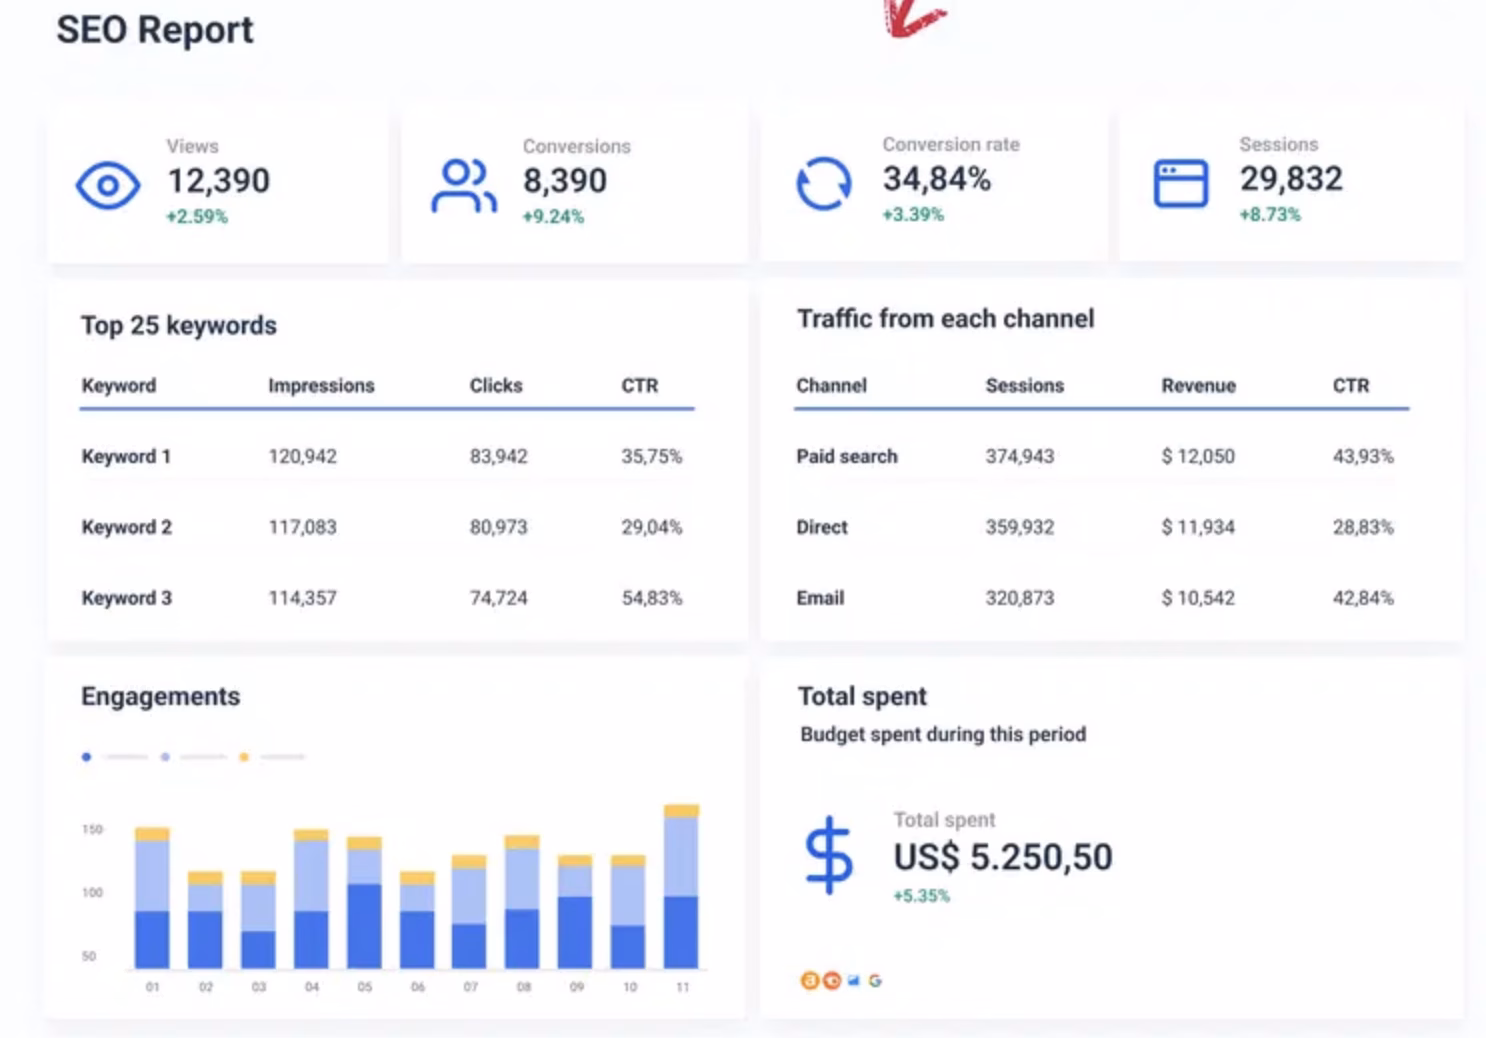Image resolution: width=1486 pixels, height=1038 pixels.
Task: Toggle the dark blue legend dot in Engagements
Action: pyautogui.click(x=87, y=757)
